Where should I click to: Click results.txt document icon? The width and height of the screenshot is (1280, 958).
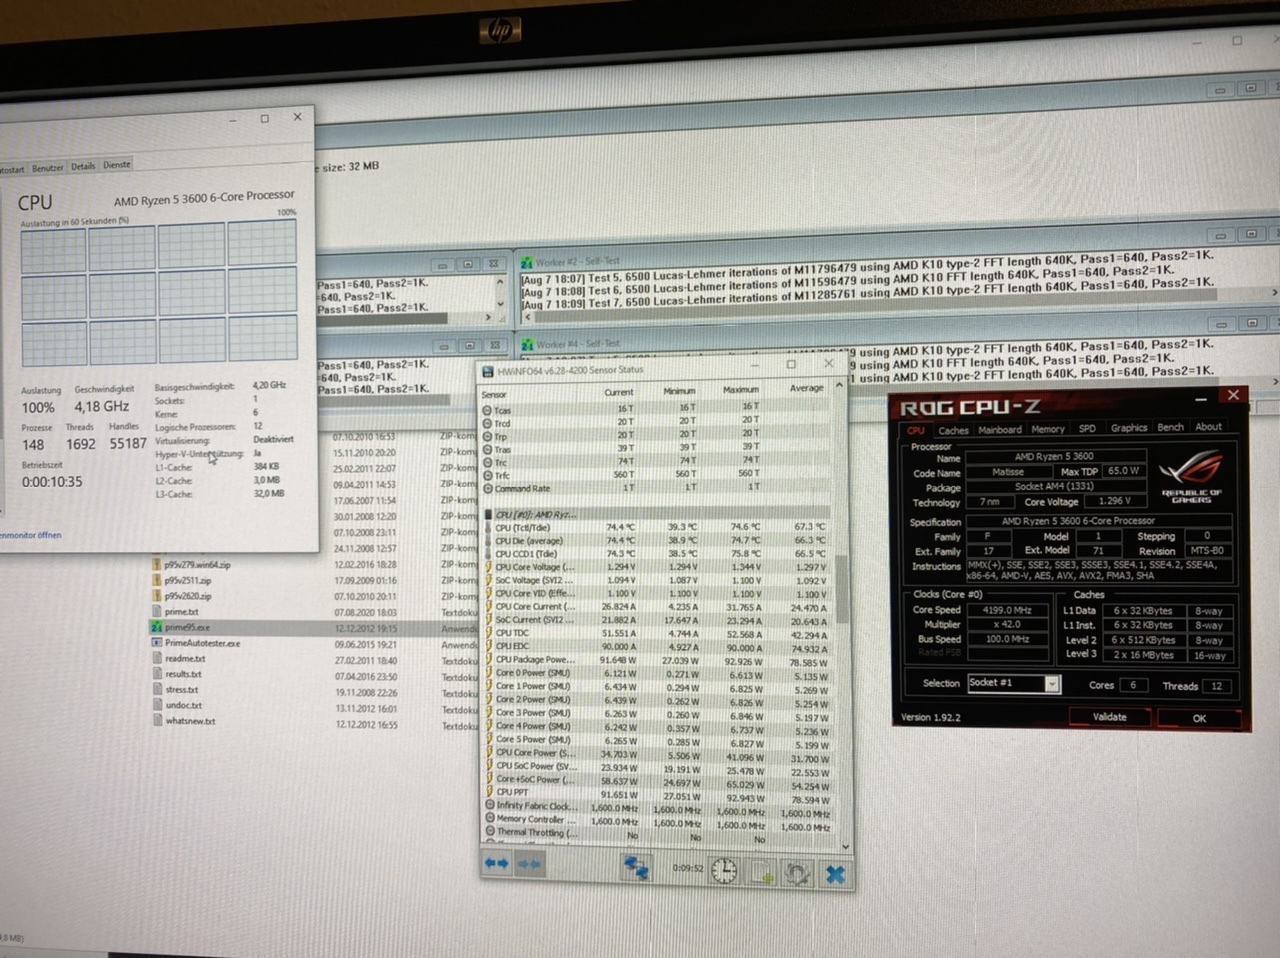pyautogui.click(x=157, y=674)
